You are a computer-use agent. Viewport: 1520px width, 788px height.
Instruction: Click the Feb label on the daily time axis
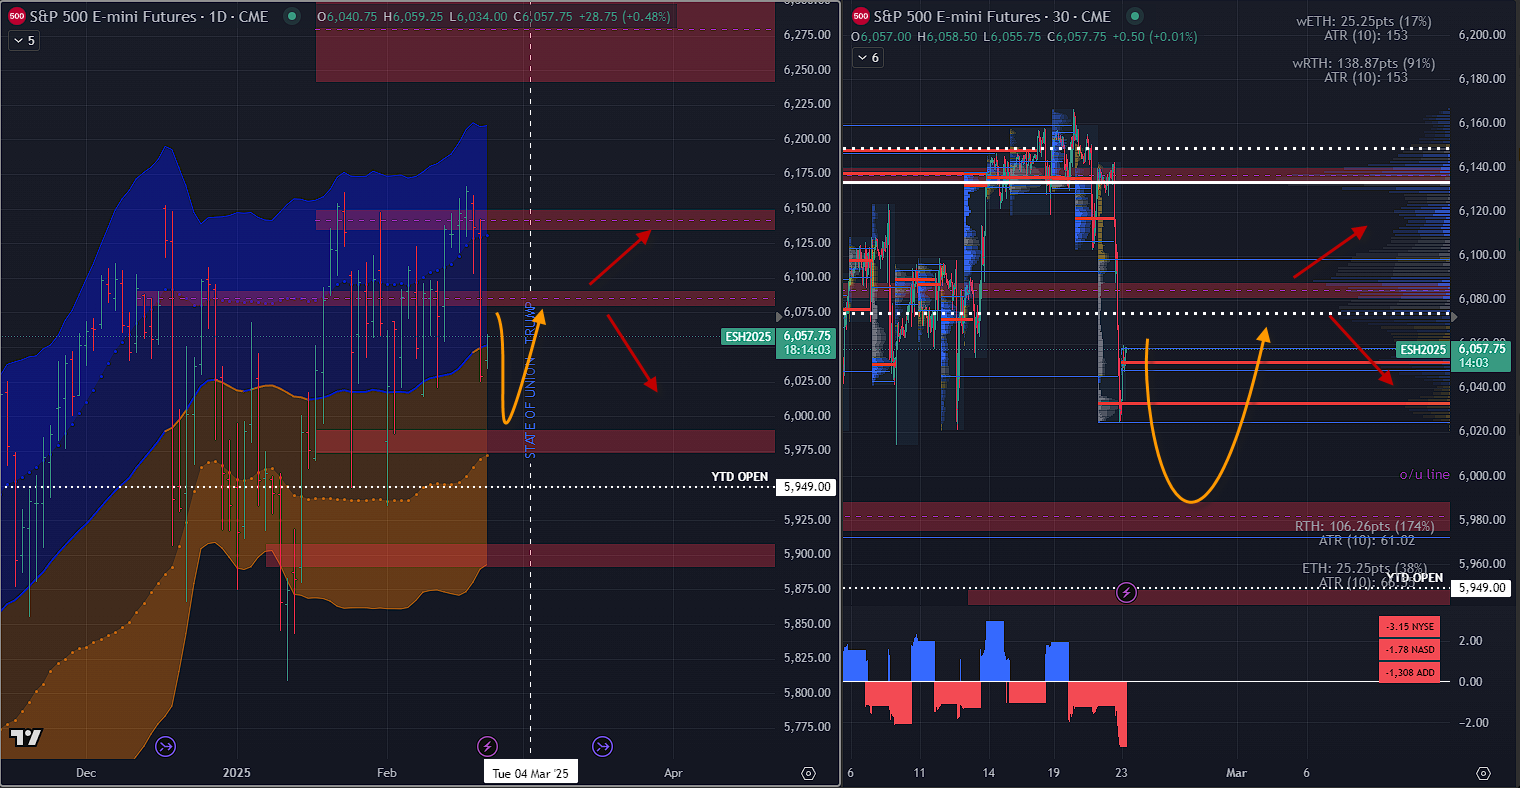coord(386,773)
